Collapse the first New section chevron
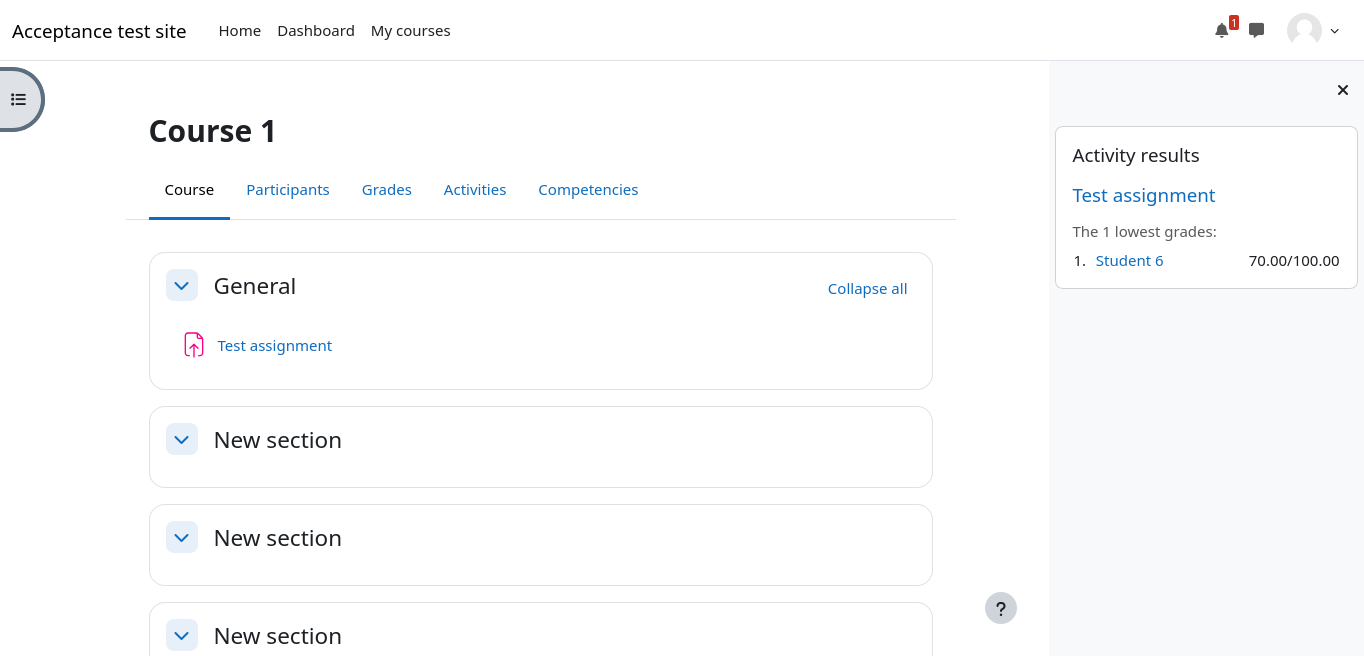The width and height of the screenshot is (1364, 656). (x=181, y=440)
